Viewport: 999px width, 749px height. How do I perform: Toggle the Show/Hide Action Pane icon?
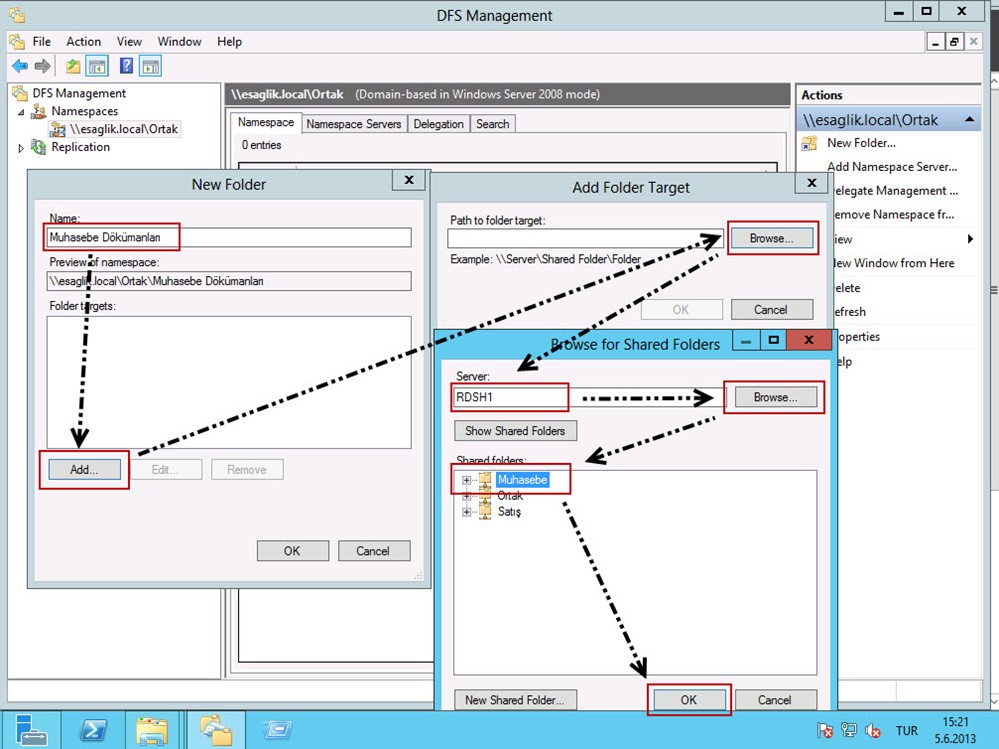(151, 66)
